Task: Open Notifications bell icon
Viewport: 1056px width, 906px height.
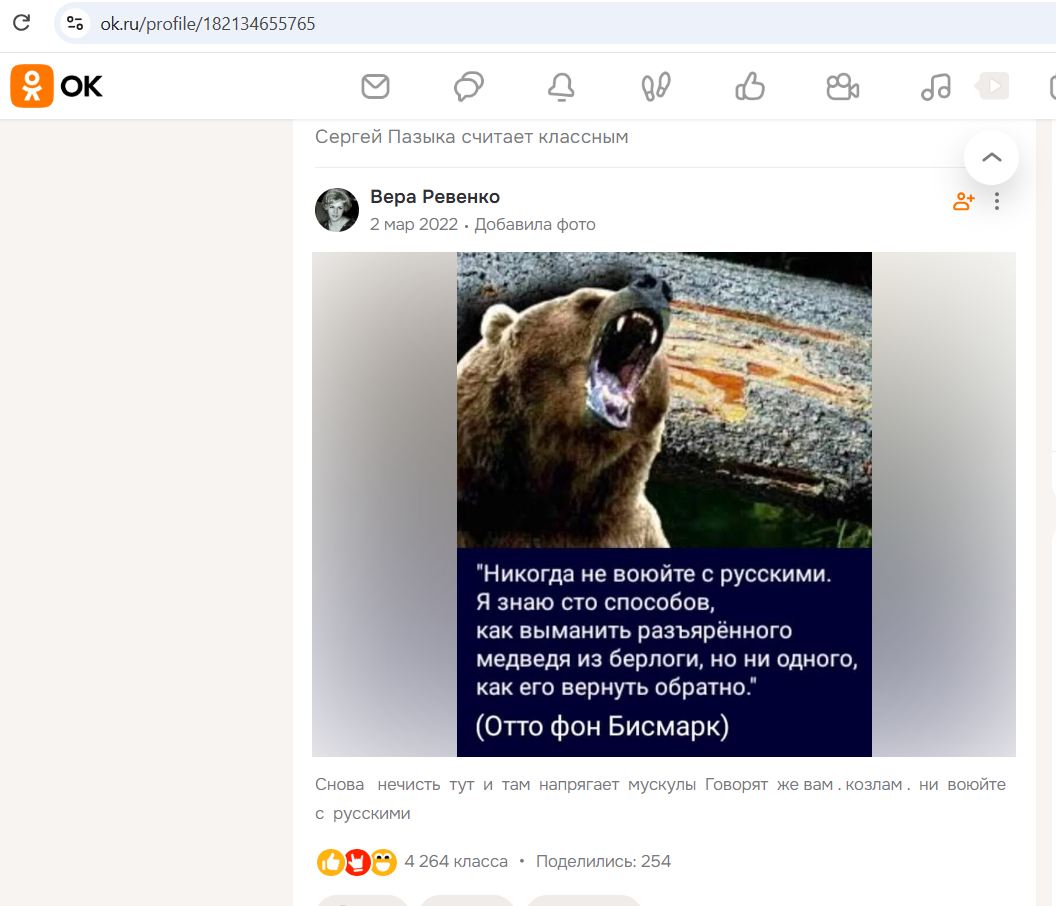Action: point(561,86)
